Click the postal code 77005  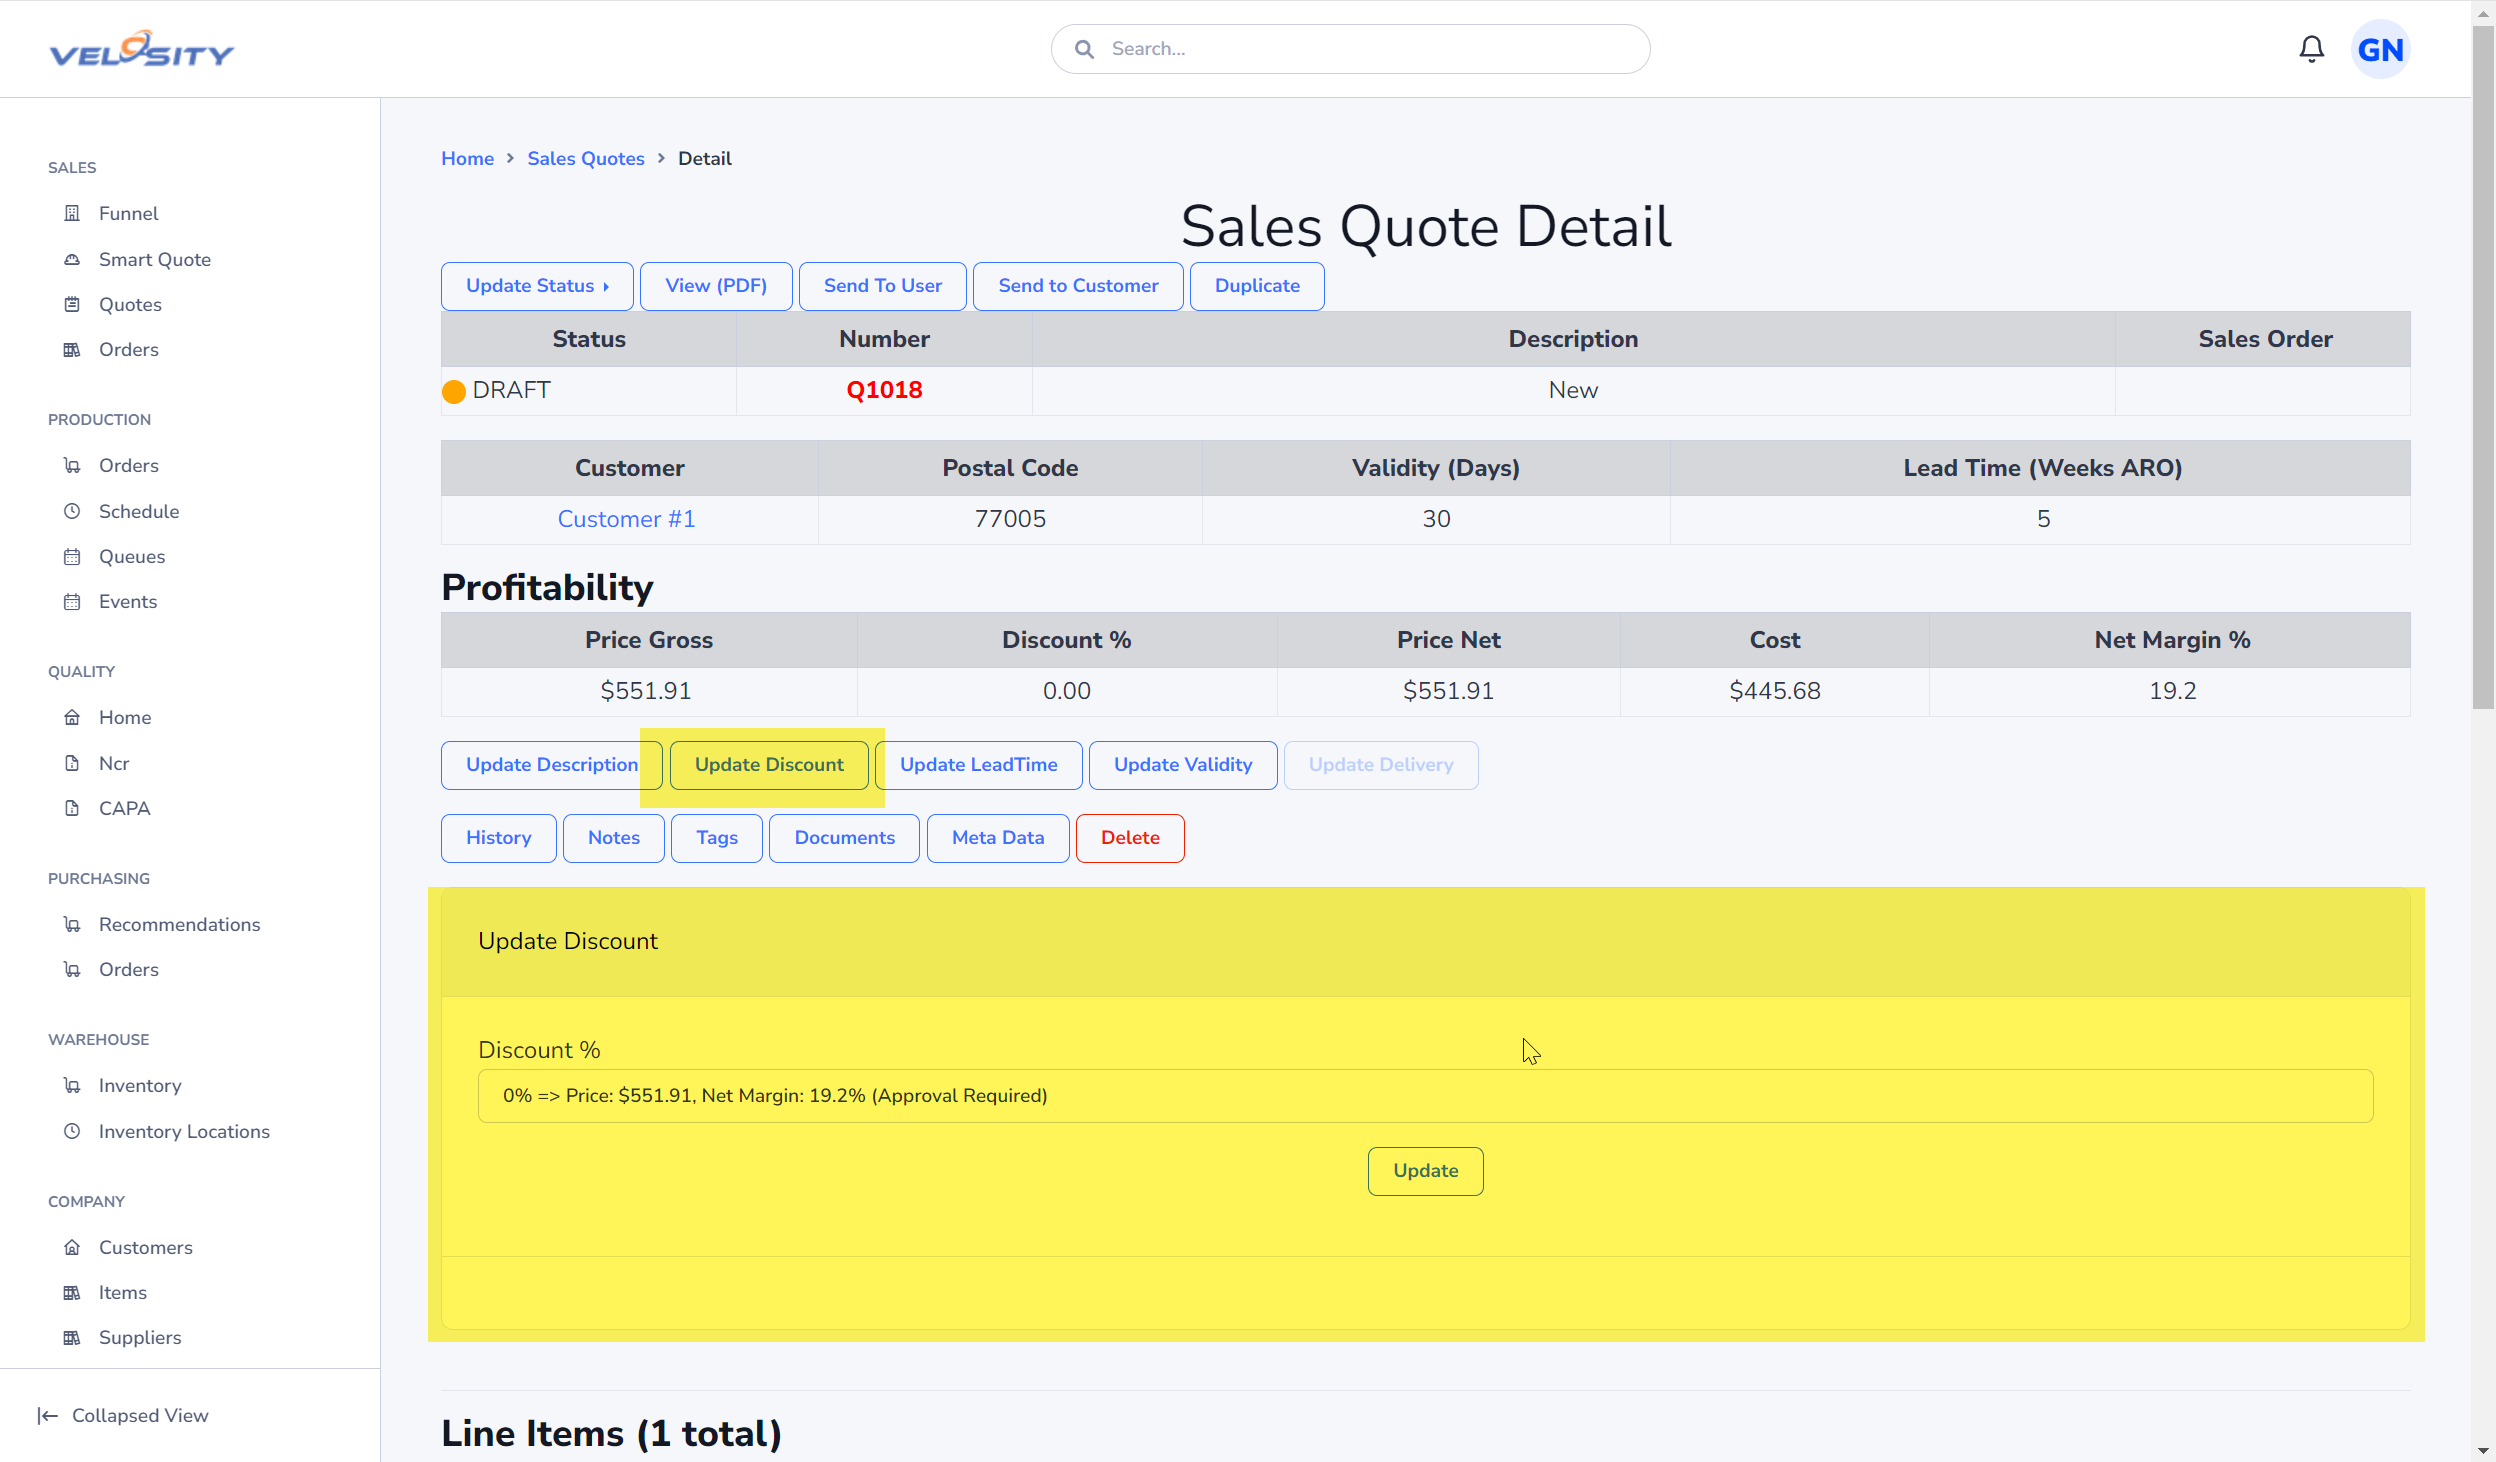point(1010,519)
